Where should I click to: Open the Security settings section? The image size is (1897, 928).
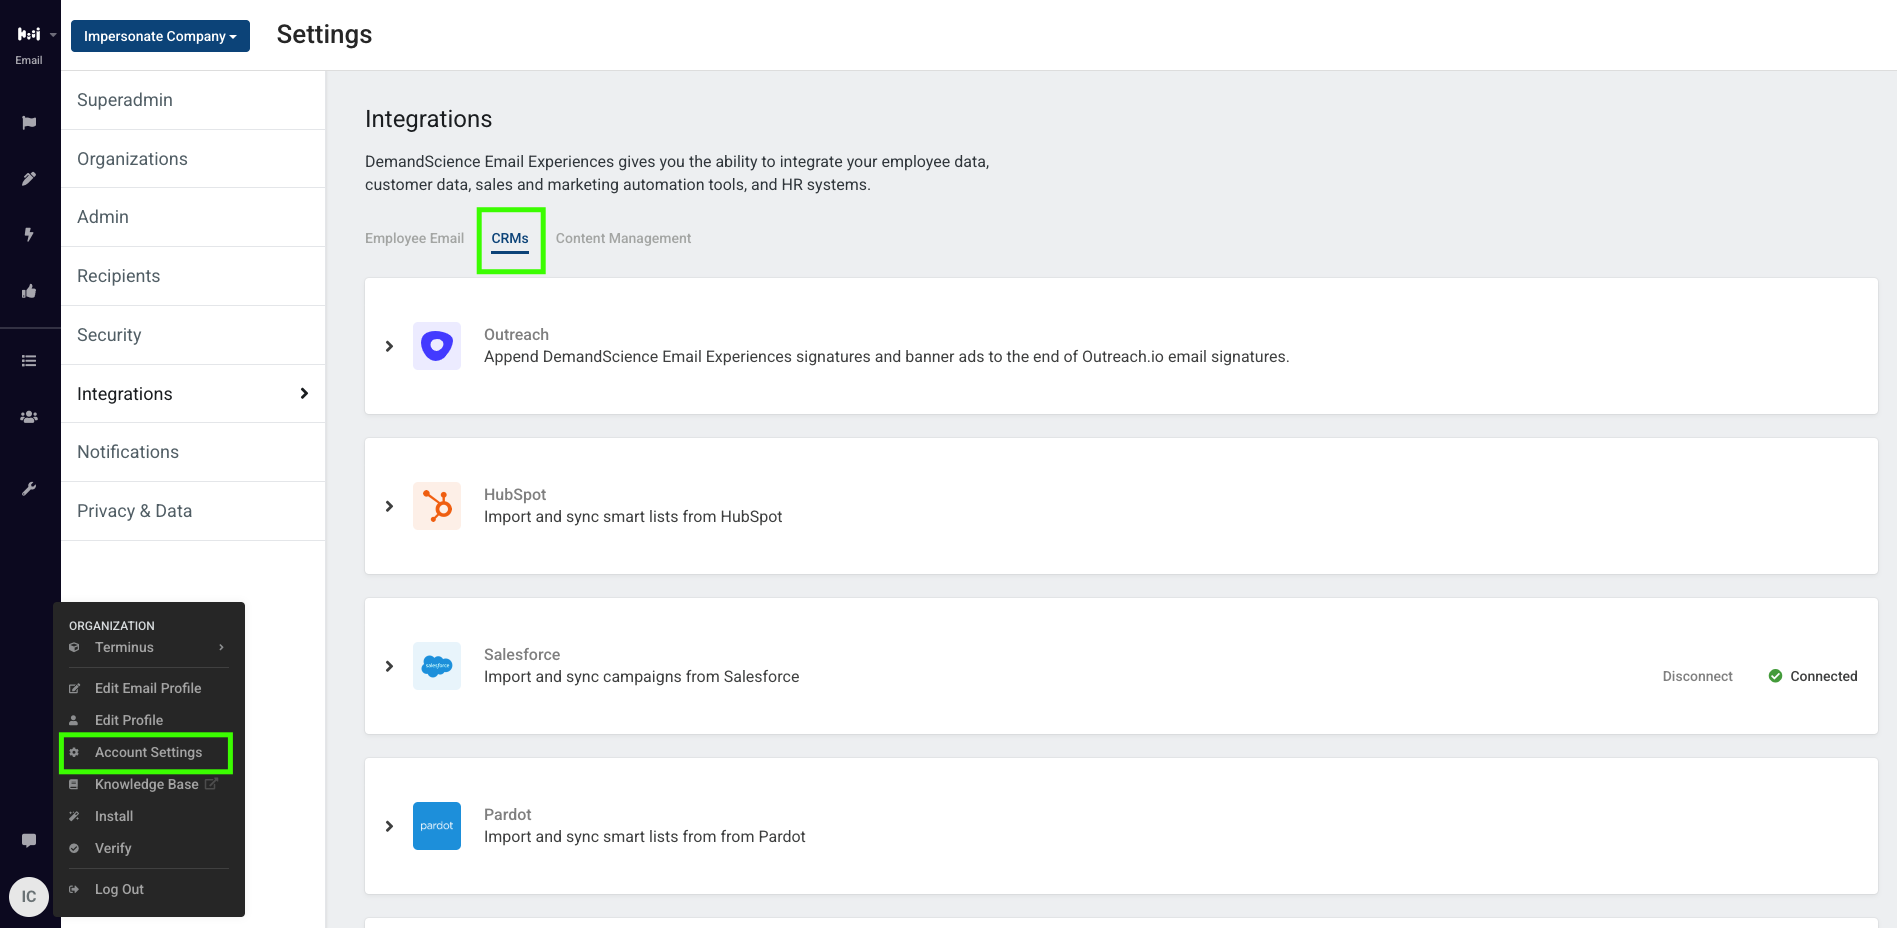click(193, 335)
